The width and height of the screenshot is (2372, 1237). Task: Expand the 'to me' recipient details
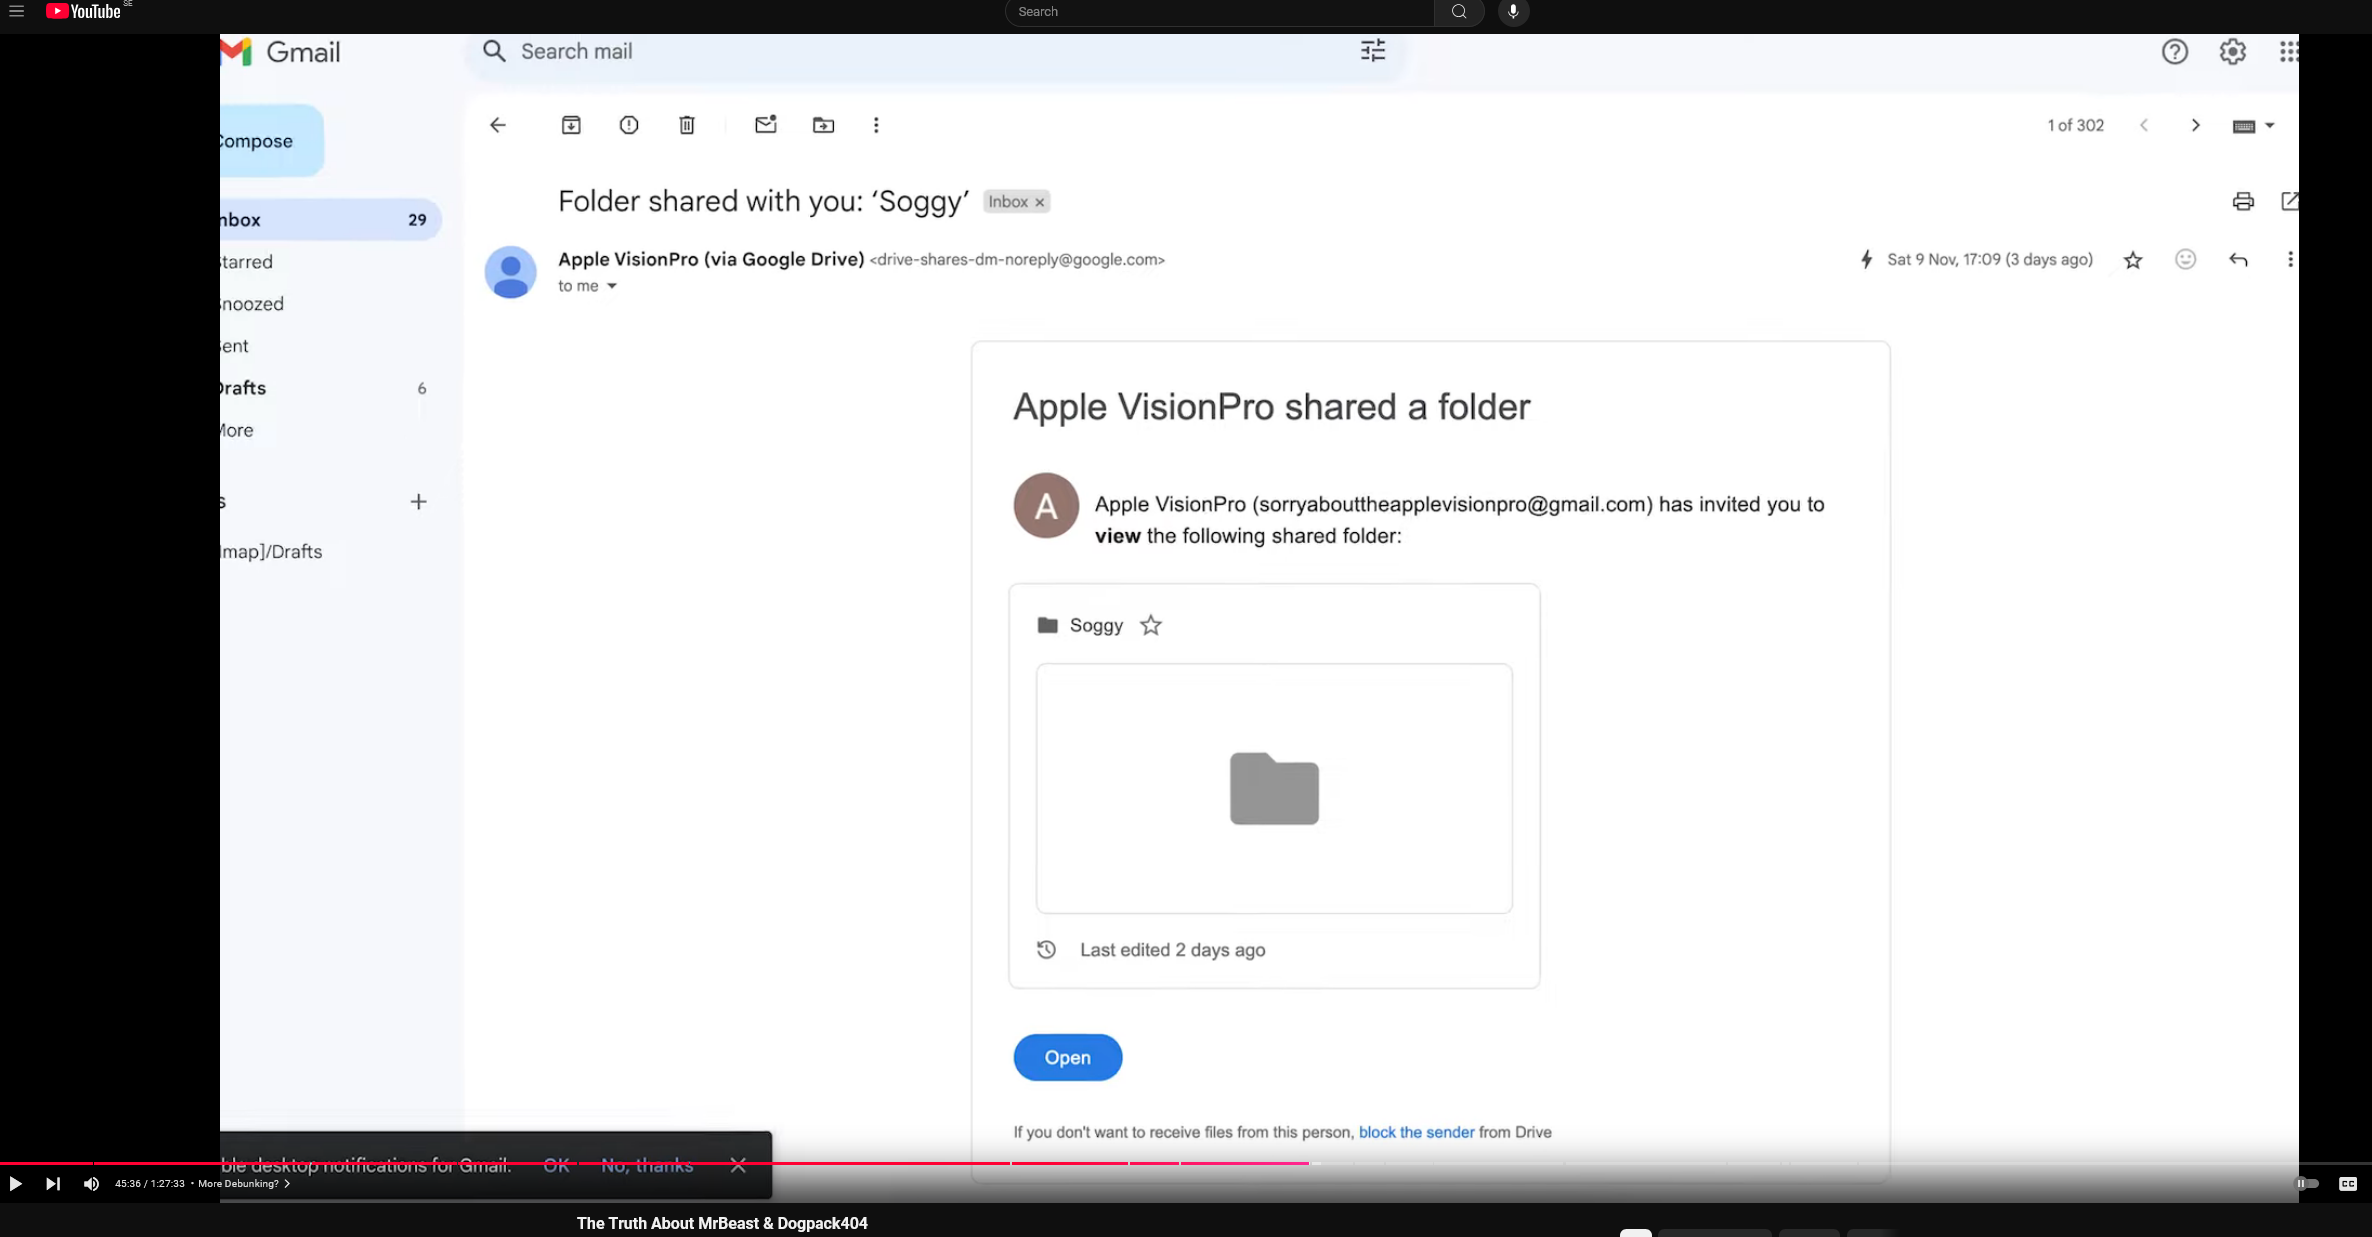pyautogui.click(x=612, y=286)
